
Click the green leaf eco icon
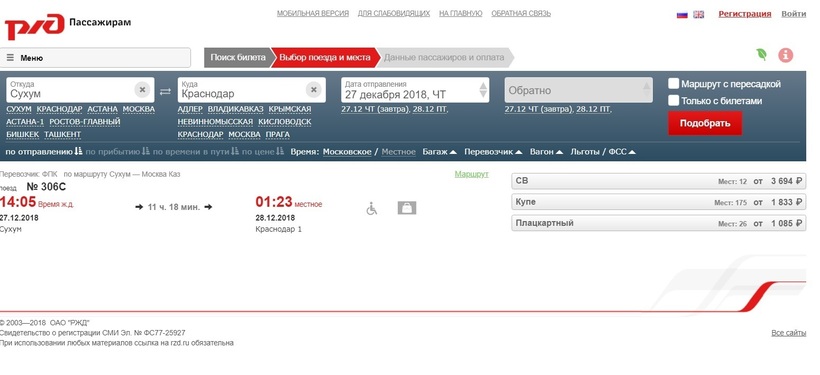(761, 54)
